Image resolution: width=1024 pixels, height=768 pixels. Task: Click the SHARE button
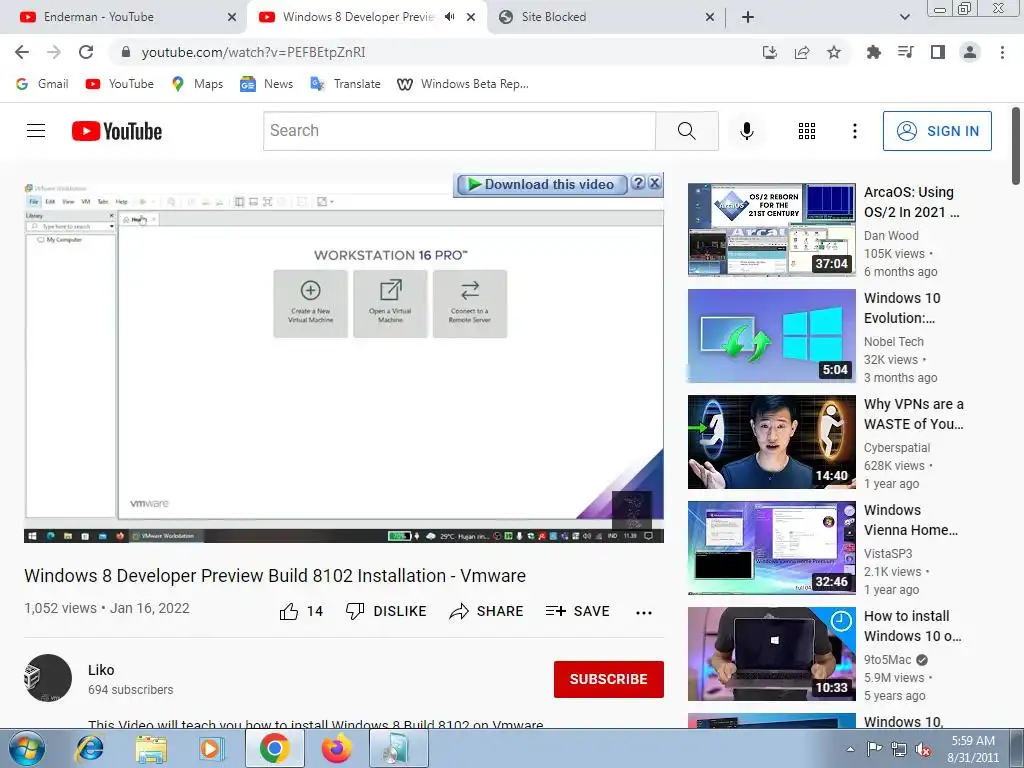487,611
